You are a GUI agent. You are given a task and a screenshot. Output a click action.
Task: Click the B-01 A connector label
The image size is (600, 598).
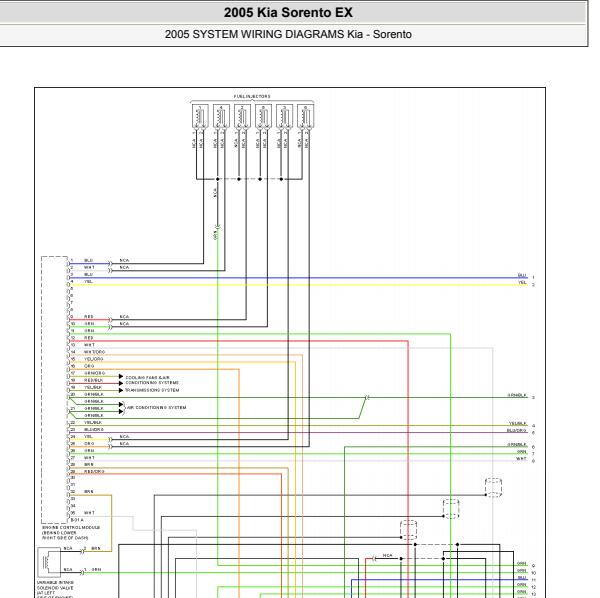click(x=77, y=520)
